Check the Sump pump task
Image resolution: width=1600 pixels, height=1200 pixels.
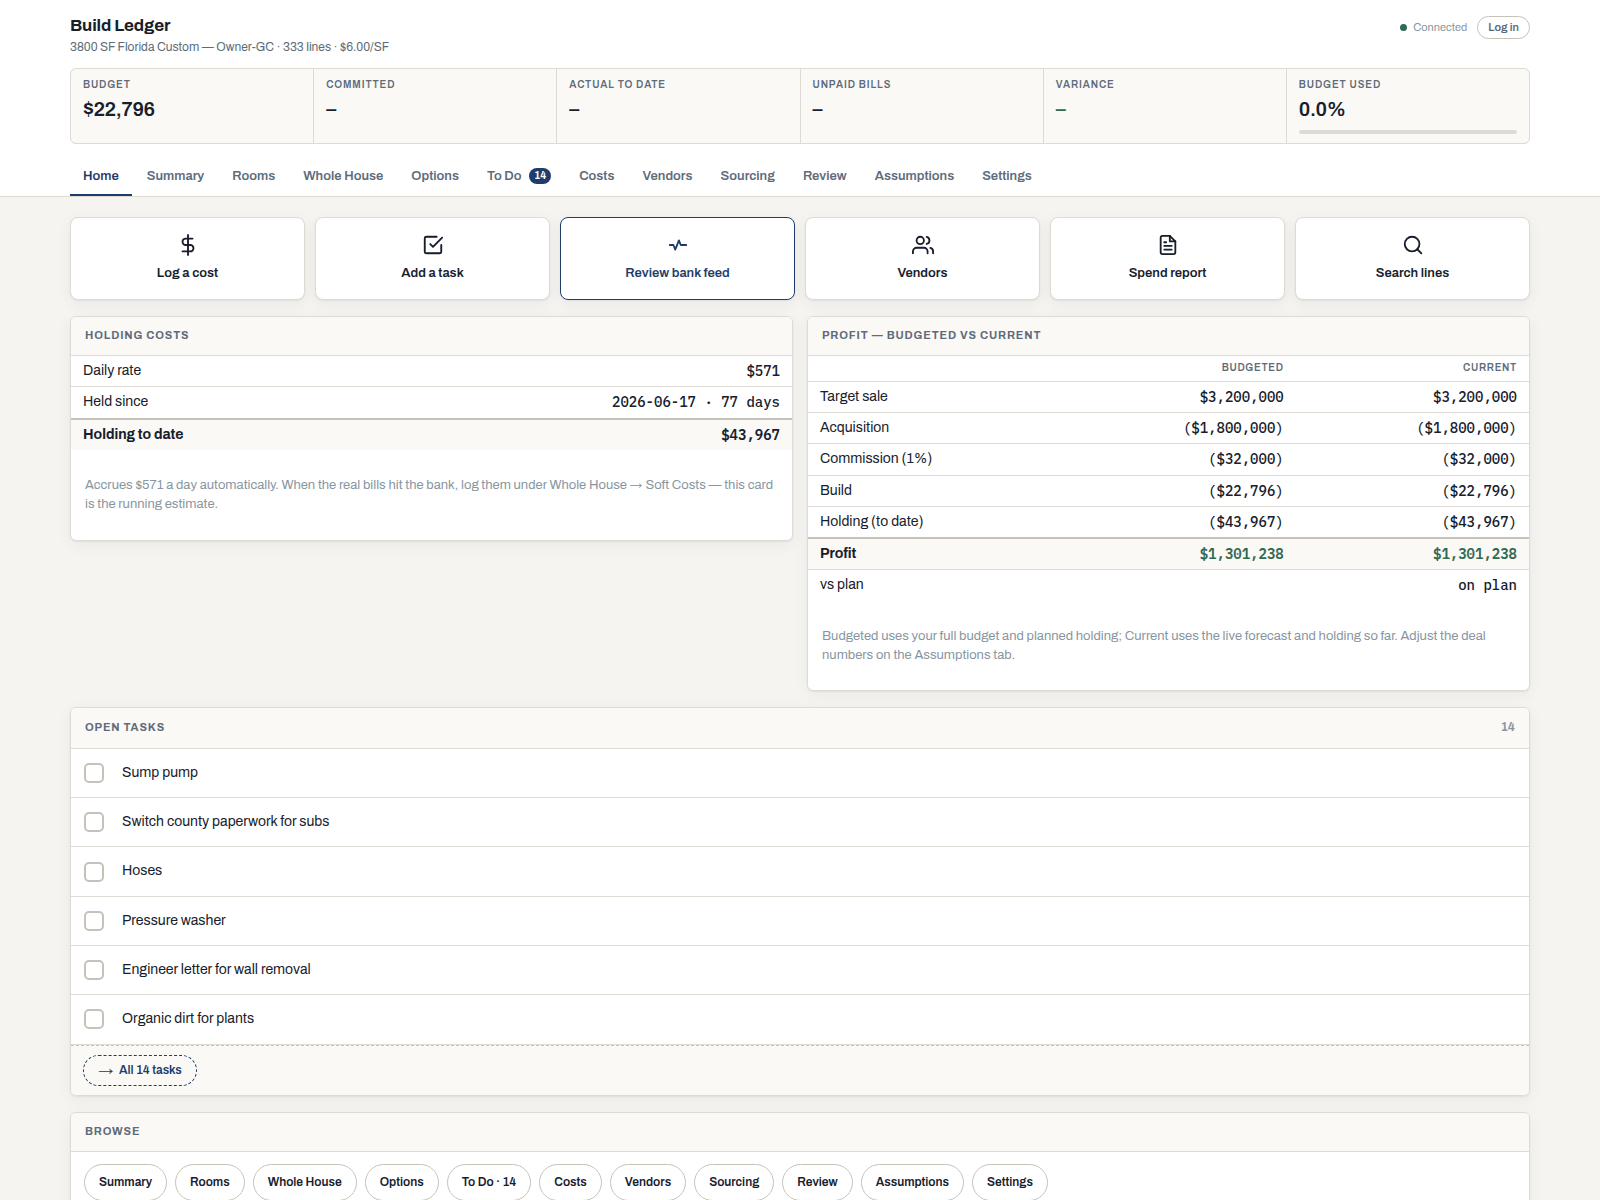(94, 773)
